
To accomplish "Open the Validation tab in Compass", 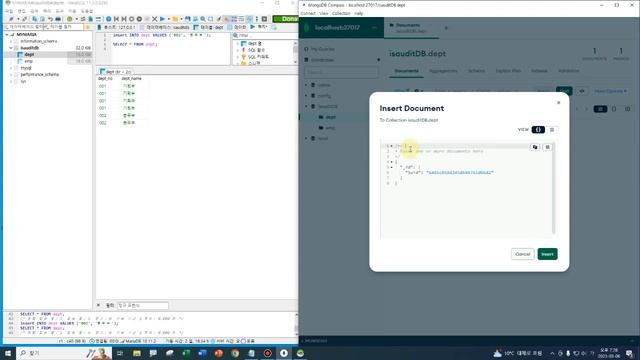I will 569,71.
